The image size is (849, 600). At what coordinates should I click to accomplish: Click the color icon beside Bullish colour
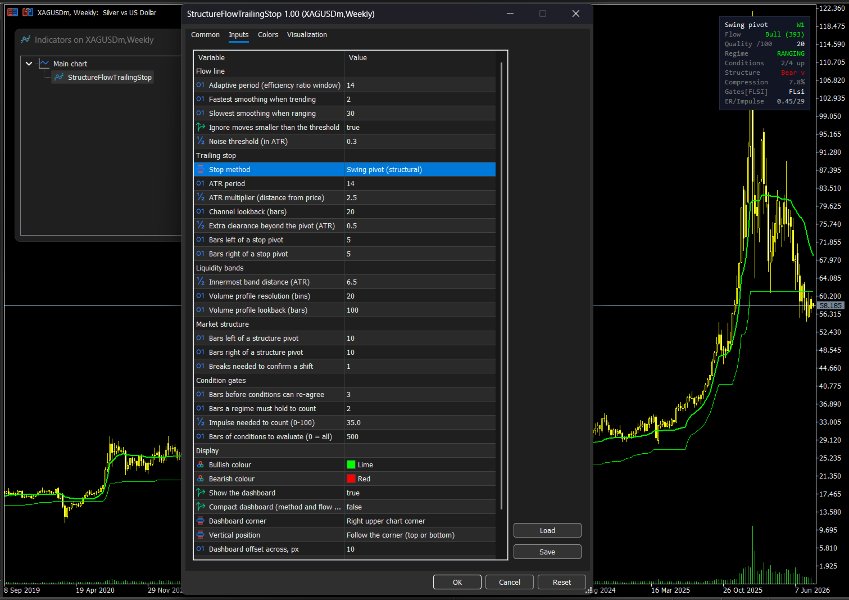pyautogui.click(x=201, y=465)
